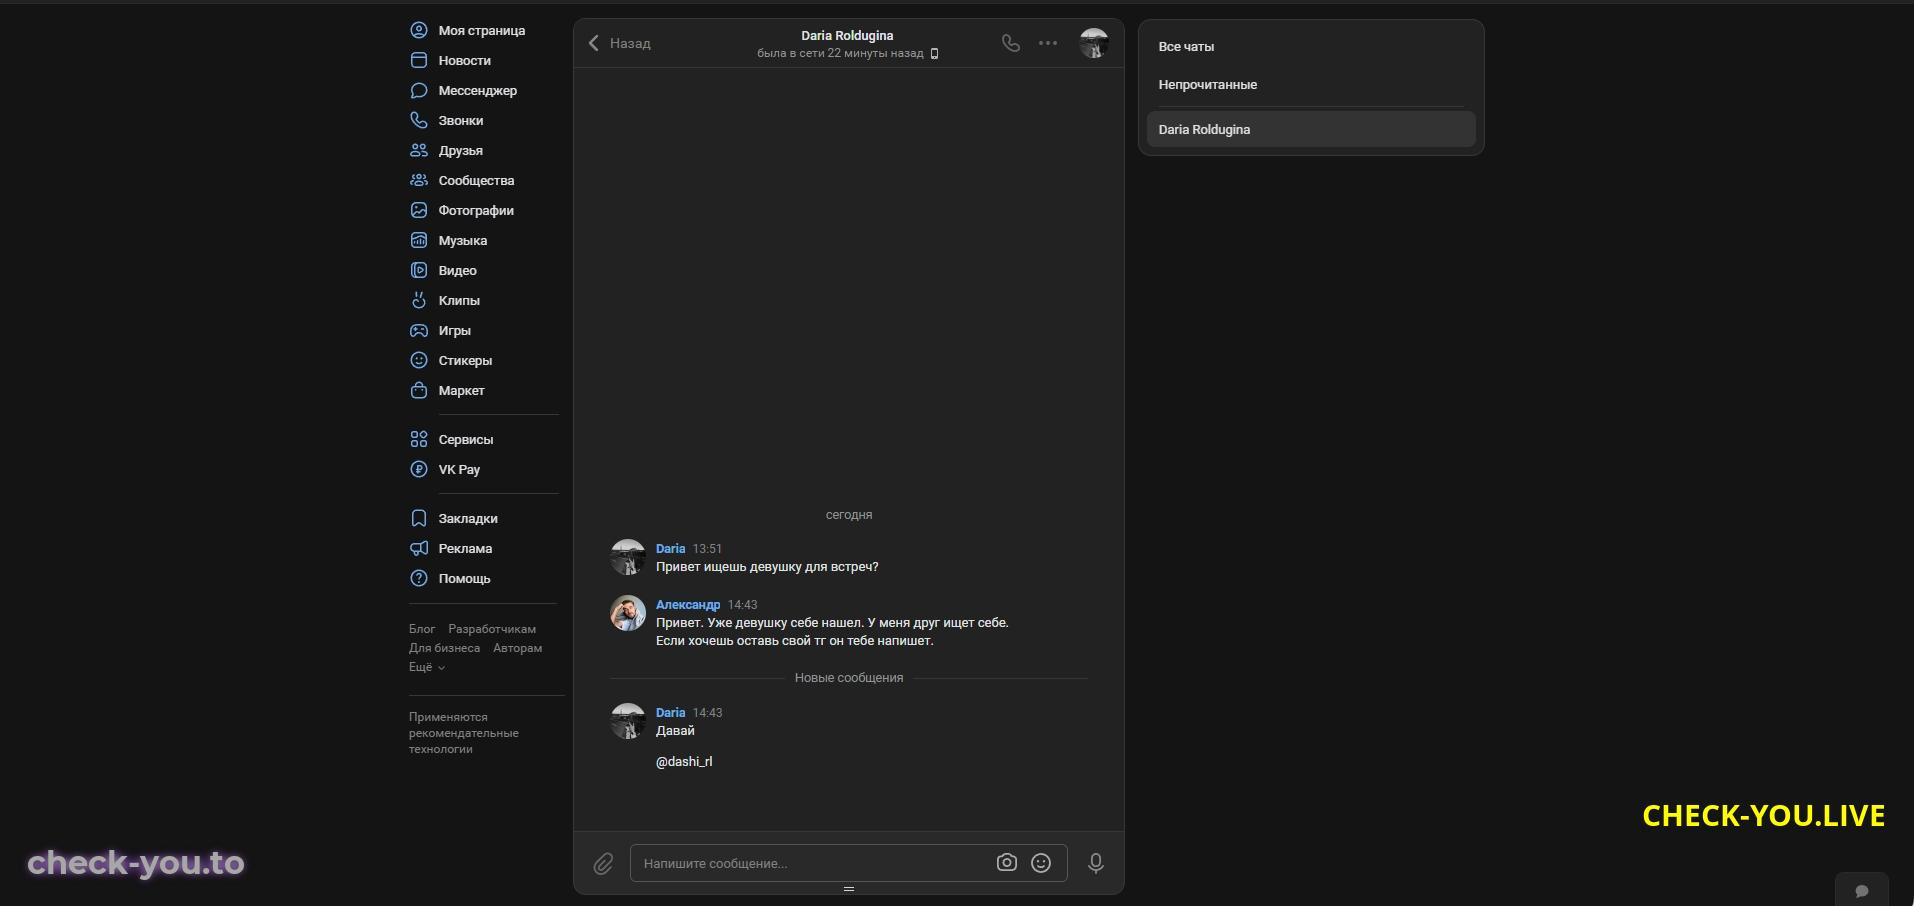Record a voice message with microphone icon

click(1096, 863)
